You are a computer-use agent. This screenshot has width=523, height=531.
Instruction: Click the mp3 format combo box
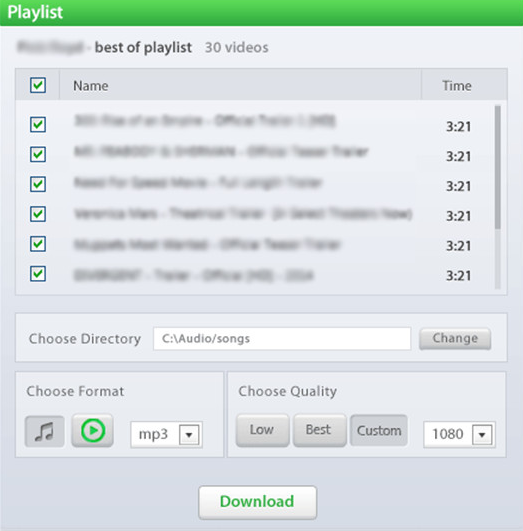tap(167, 434)
